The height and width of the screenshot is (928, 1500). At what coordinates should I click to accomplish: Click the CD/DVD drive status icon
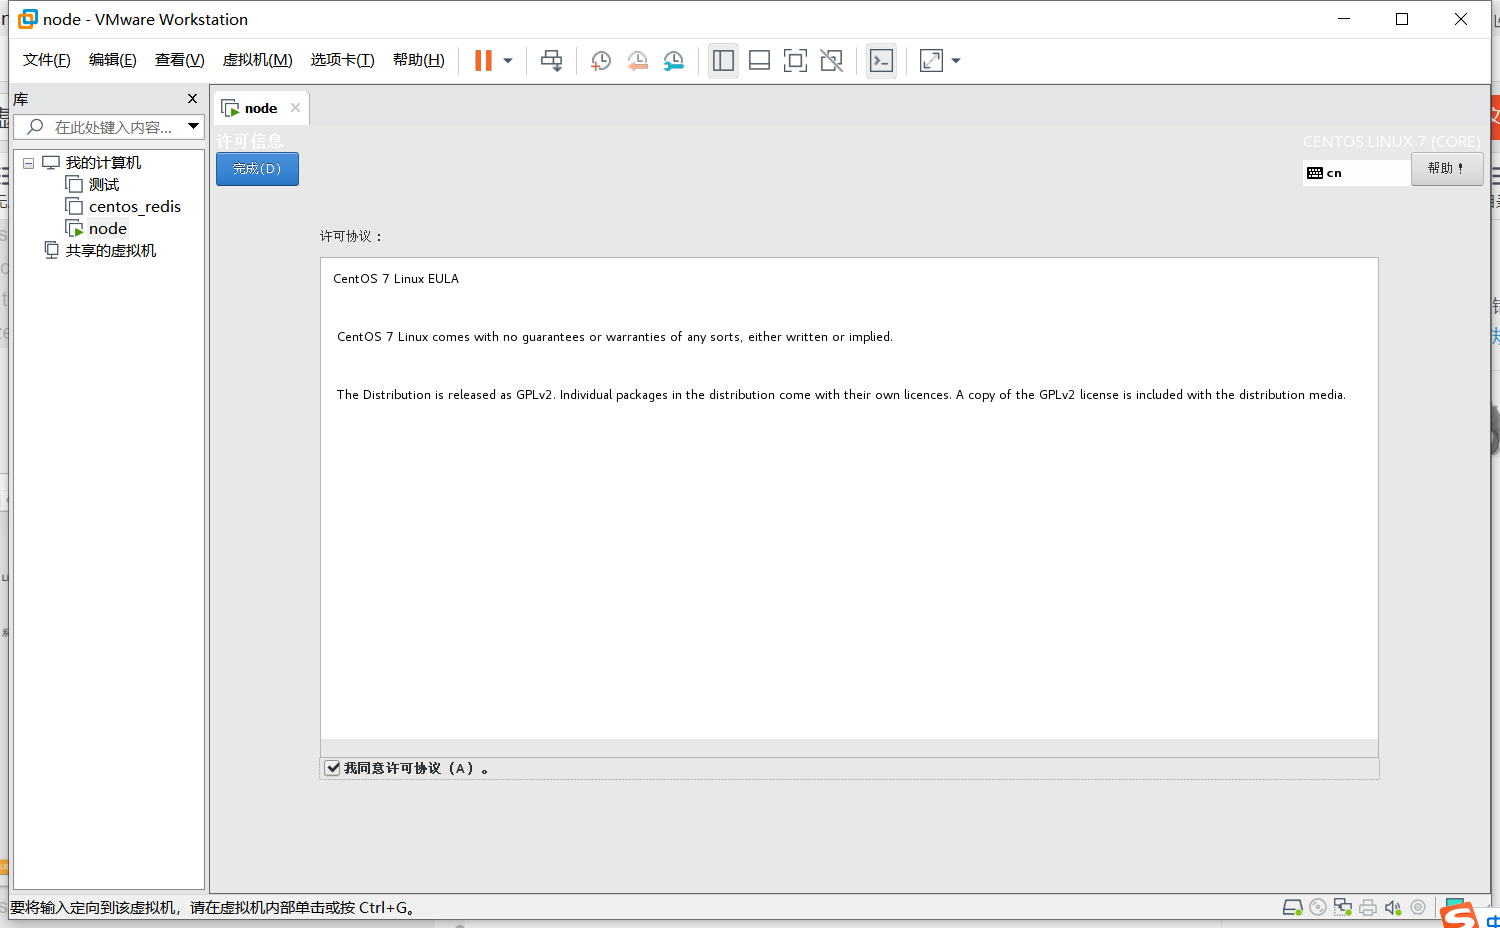(1318, 908)
